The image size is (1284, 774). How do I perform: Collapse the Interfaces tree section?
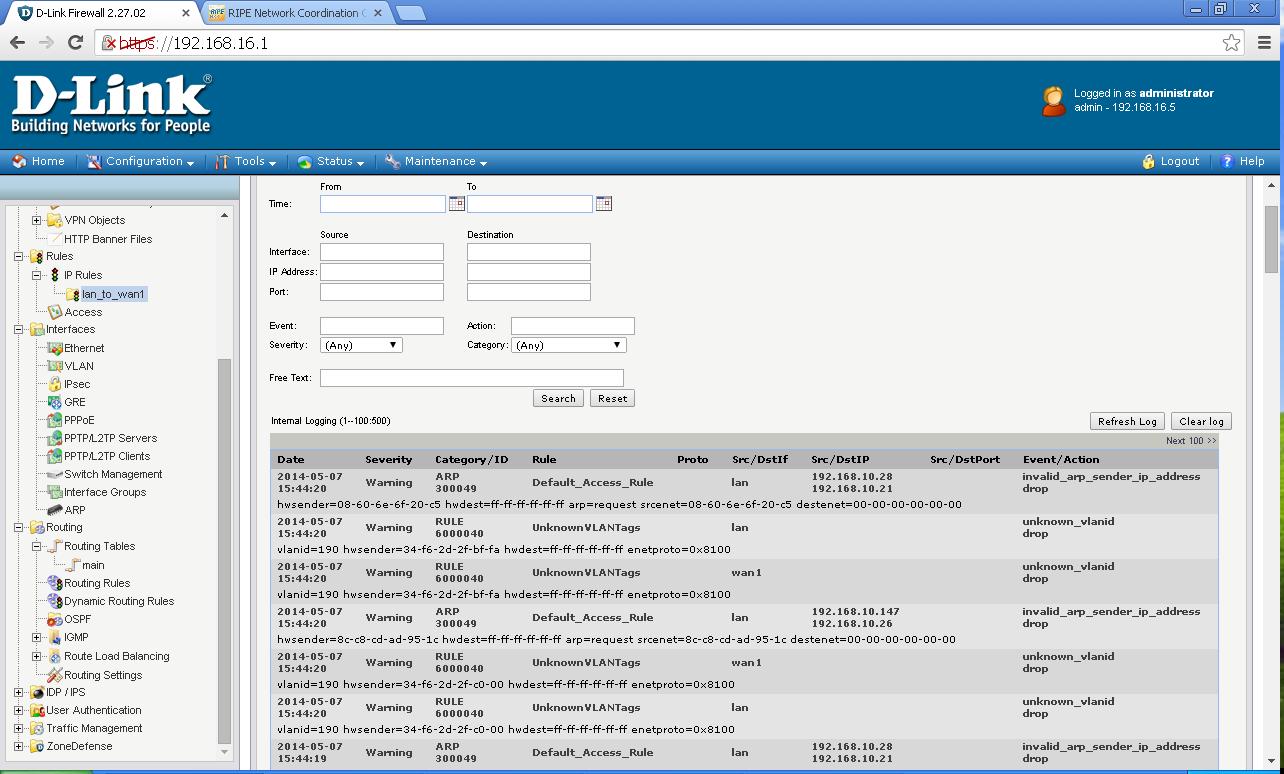tap(18, 329)
